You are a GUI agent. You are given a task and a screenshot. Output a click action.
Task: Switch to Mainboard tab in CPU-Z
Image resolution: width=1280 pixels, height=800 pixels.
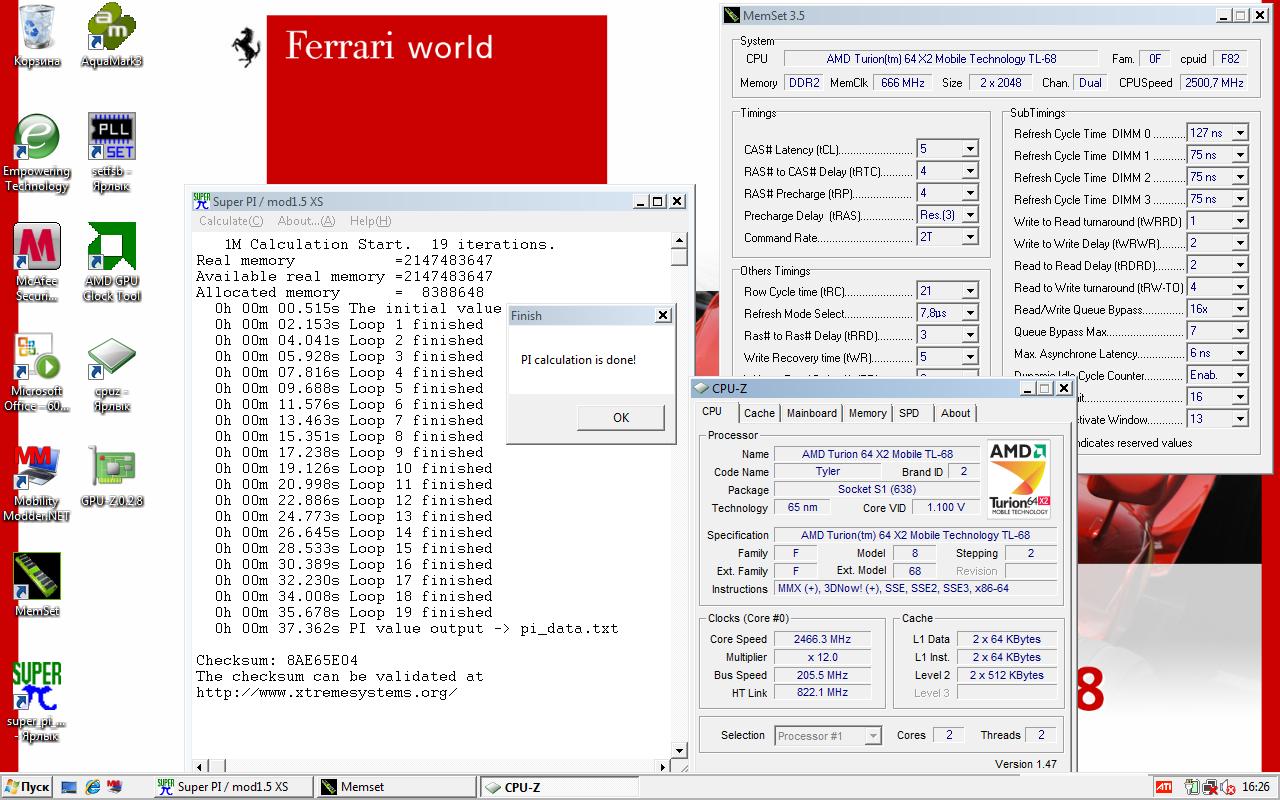click(812, 413)
